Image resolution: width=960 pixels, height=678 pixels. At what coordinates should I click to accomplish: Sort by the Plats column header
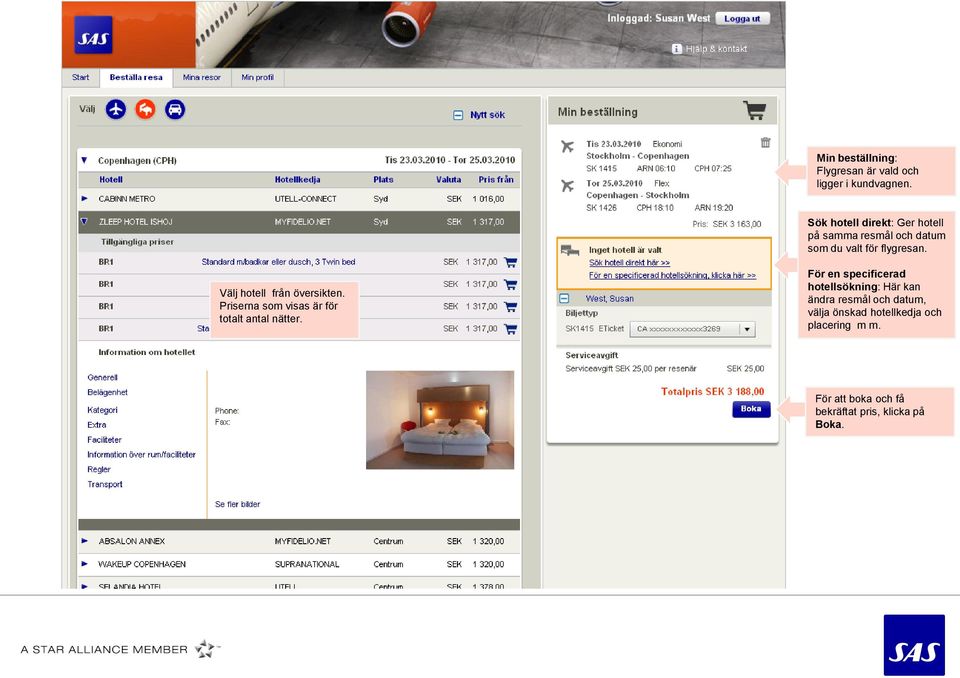coord(383,179)
